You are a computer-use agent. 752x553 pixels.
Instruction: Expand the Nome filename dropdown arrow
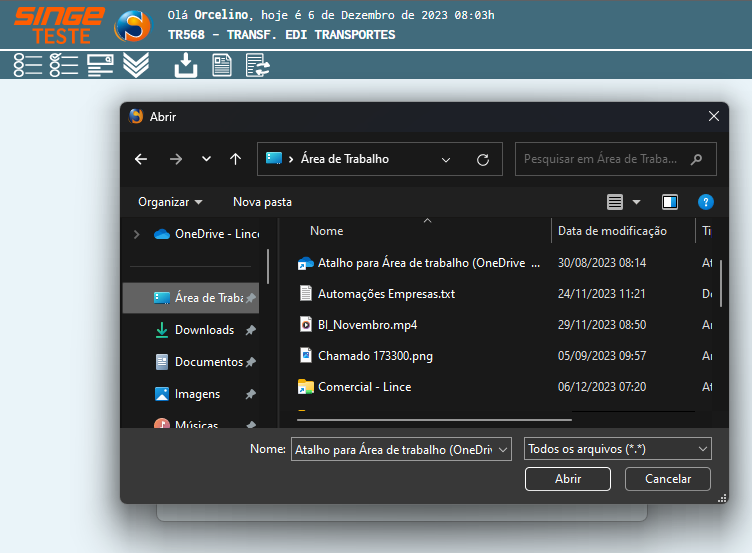click(503, 449)
